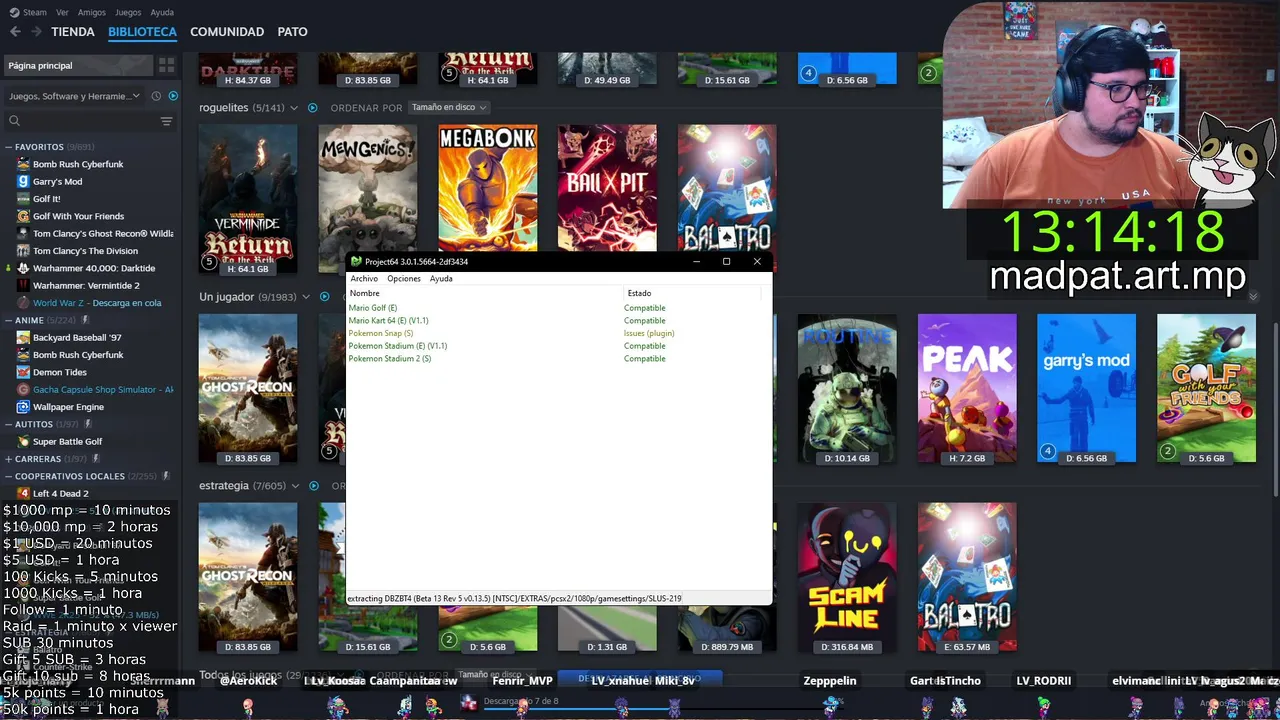Click Super Battle Golf sidebar icon
This screenshot has height=720, width=1280.
pos(23,441)
